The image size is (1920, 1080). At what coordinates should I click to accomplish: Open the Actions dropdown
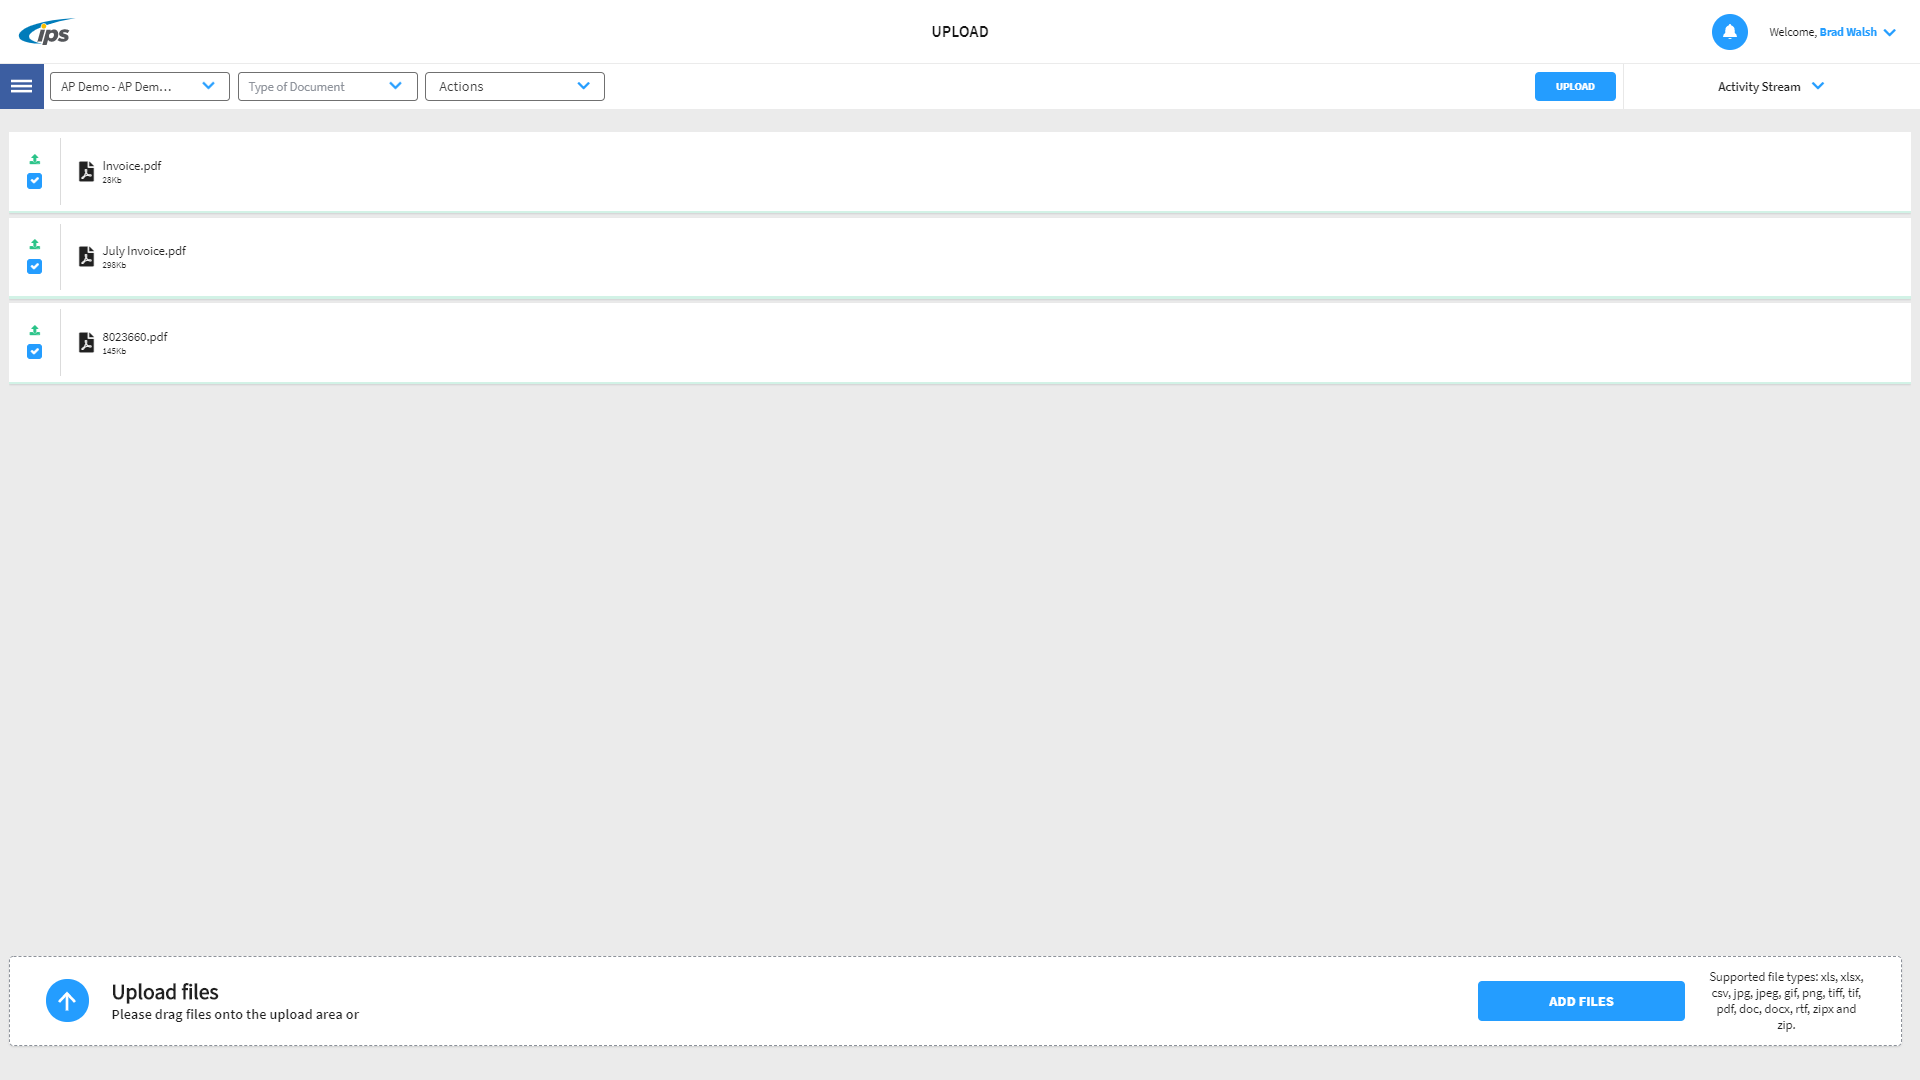[x=514, y=86]
